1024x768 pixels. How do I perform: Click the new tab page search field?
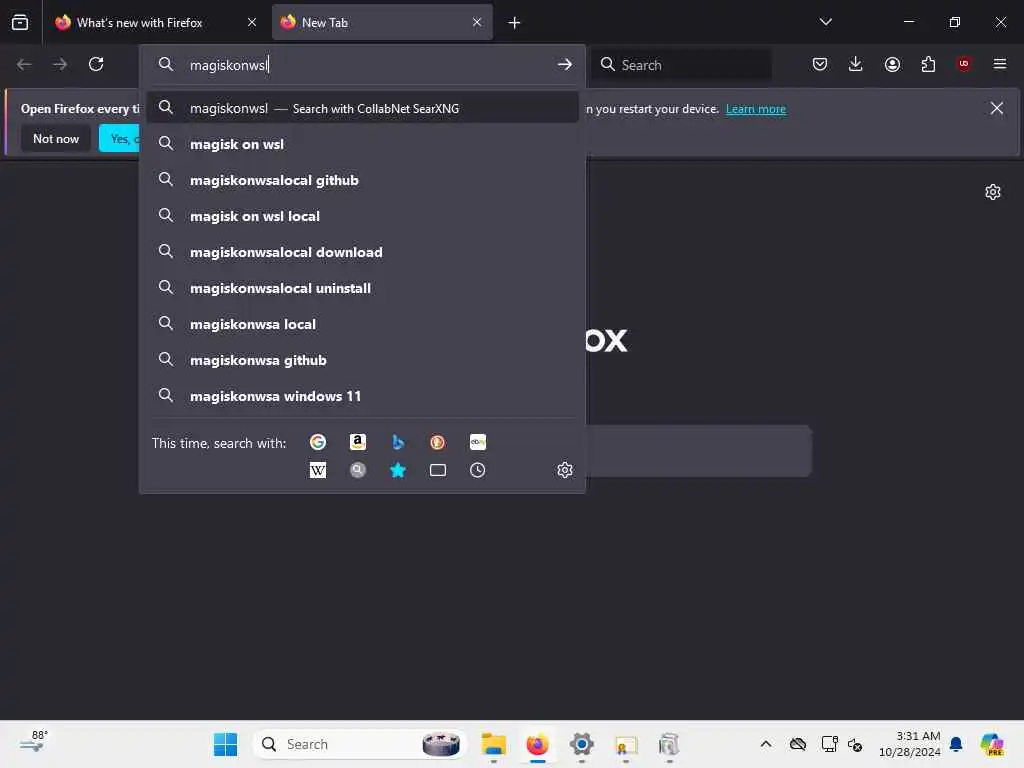click(698, 451)
